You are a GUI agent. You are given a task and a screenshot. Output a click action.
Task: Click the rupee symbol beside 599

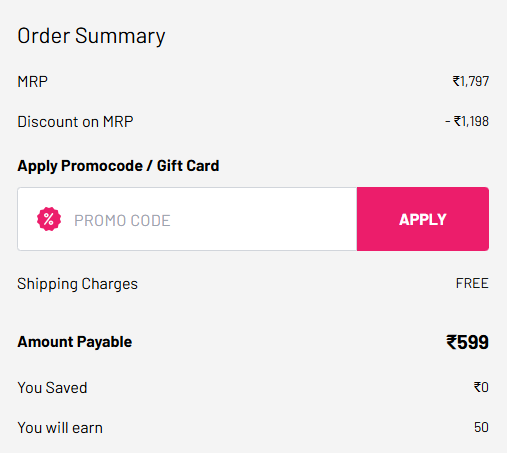[x=452, y=342]
